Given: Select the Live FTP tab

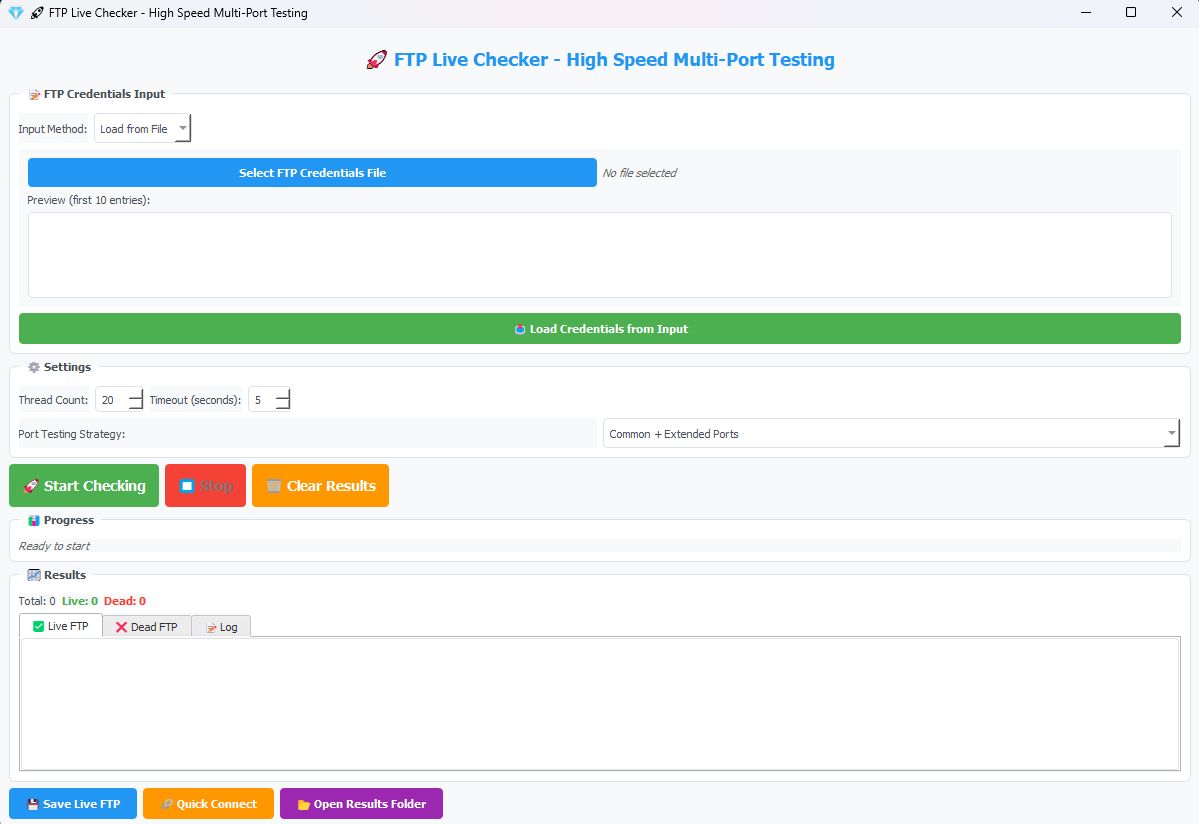Looking at the screenshot, I should pos(61,626).
